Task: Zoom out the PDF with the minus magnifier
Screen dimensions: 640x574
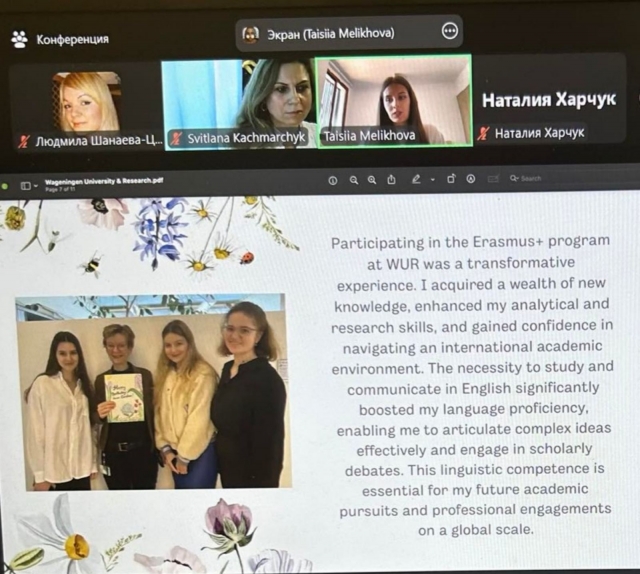Action: click(353, 180)
